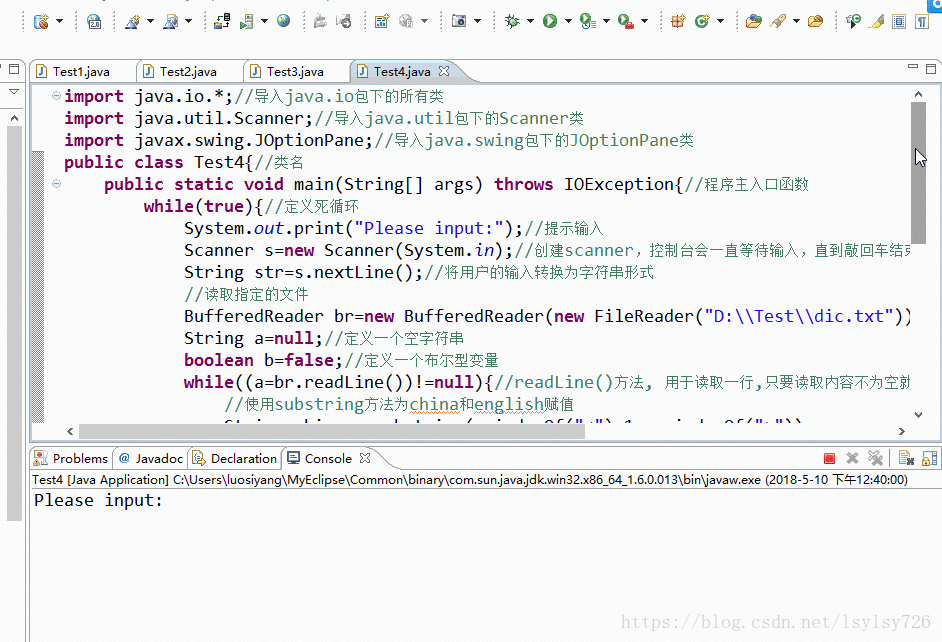The width and height of the screenshot is (942, 642).
Task: Open the New Java Class dropdown arrow
Action: coord(720,22)
